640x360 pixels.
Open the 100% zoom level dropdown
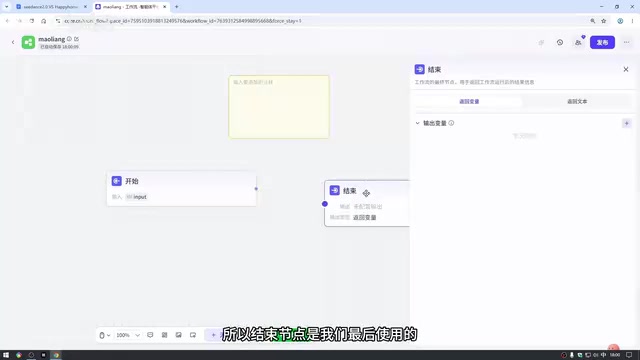click(128, 335)
